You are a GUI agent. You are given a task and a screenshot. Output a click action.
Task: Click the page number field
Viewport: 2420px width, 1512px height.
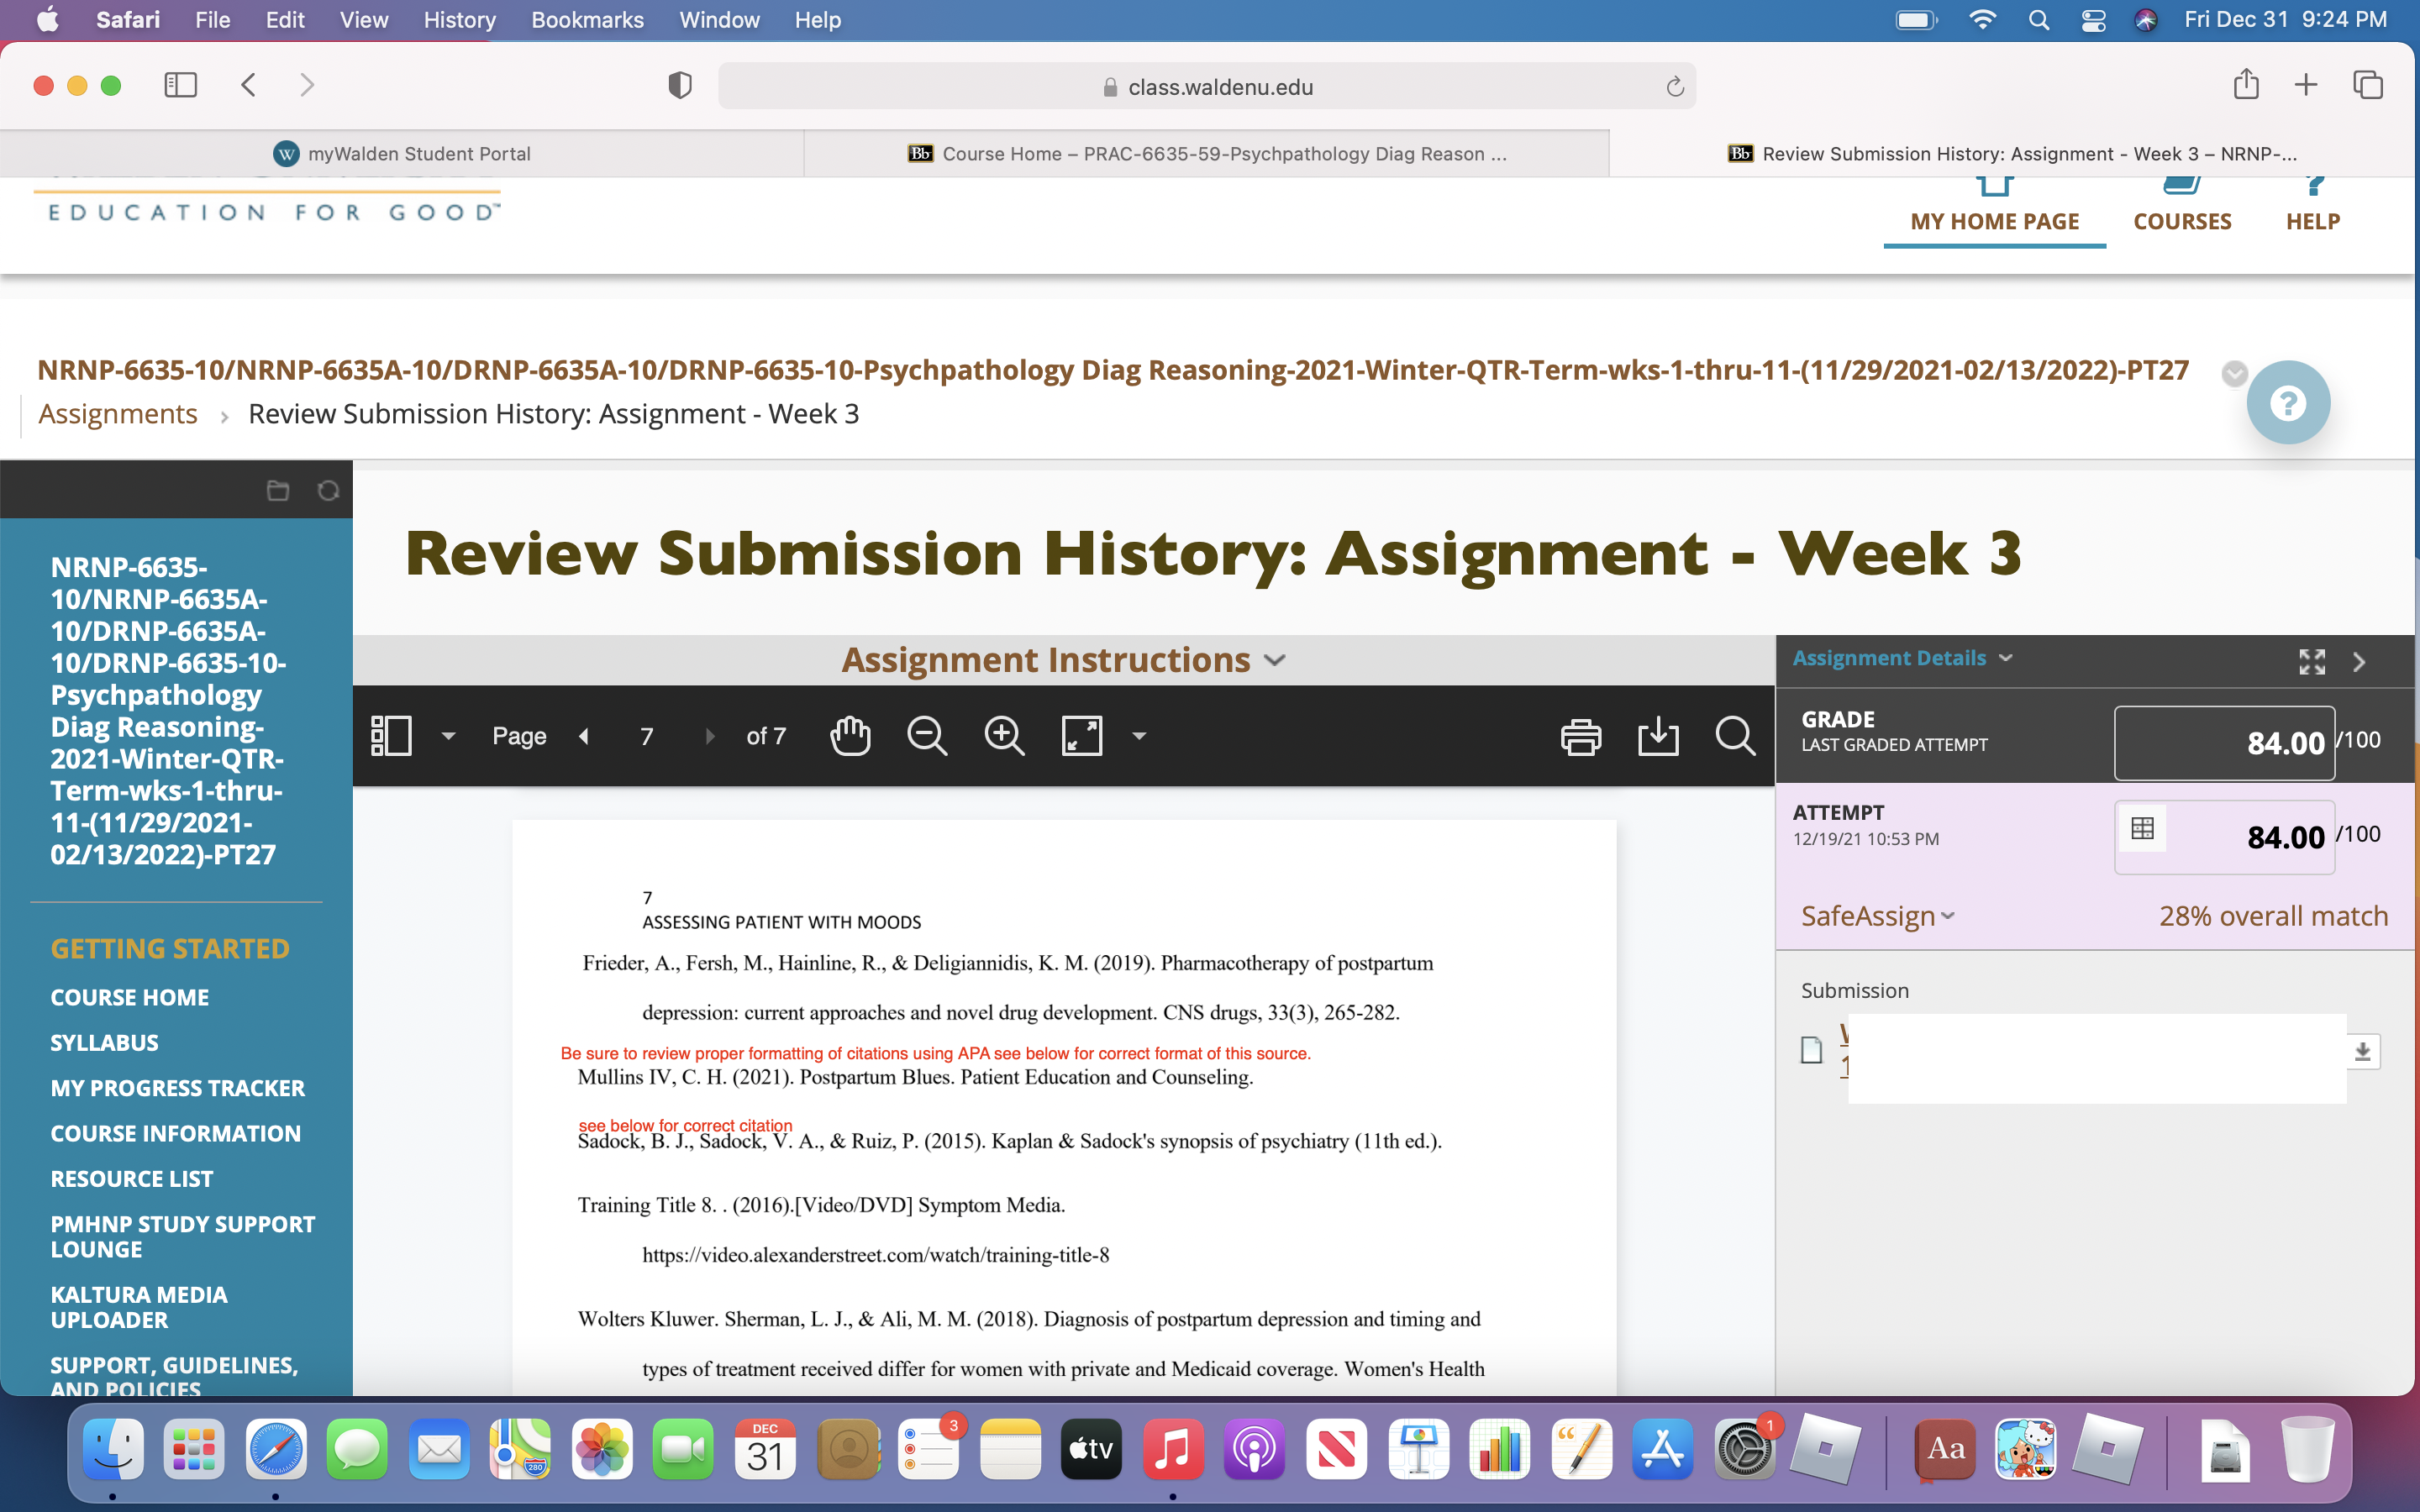647,736
